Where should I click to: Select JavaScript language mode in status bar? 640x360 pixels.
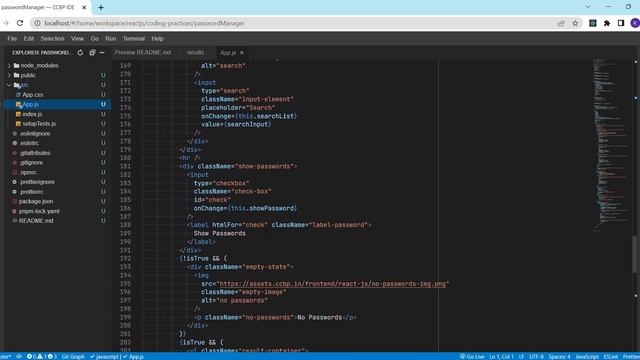coord(587,357)
